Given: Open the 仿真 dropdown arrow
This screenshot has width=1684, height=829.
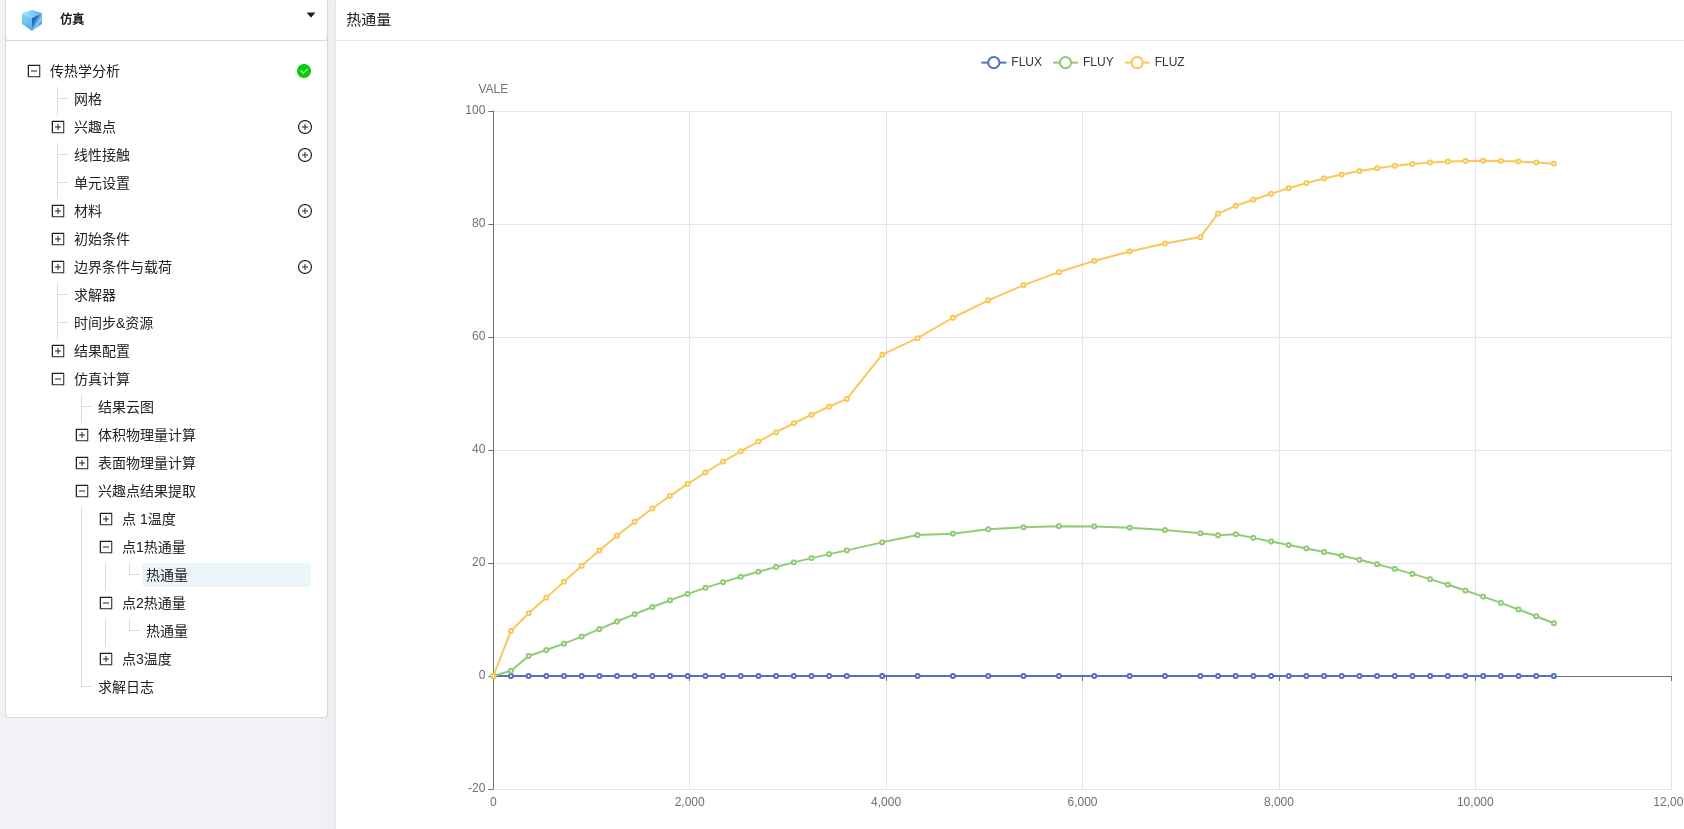Looking at the screenshot, I should [x=311, y=15].
